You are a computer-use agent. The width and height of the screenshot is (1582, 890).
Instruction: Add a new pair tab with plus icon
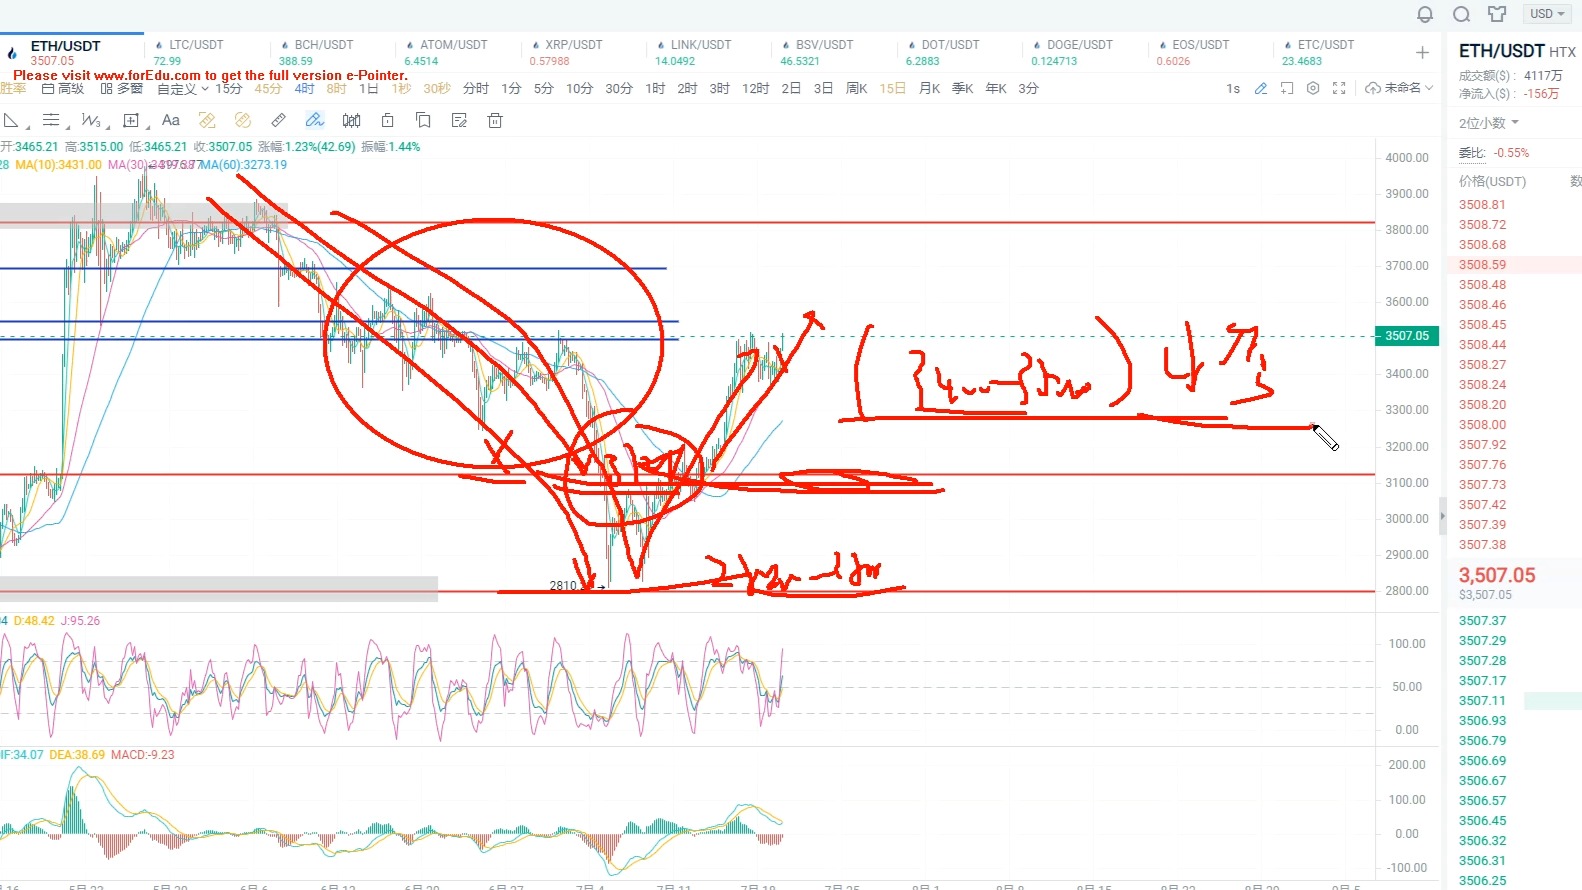point(1422,53)
